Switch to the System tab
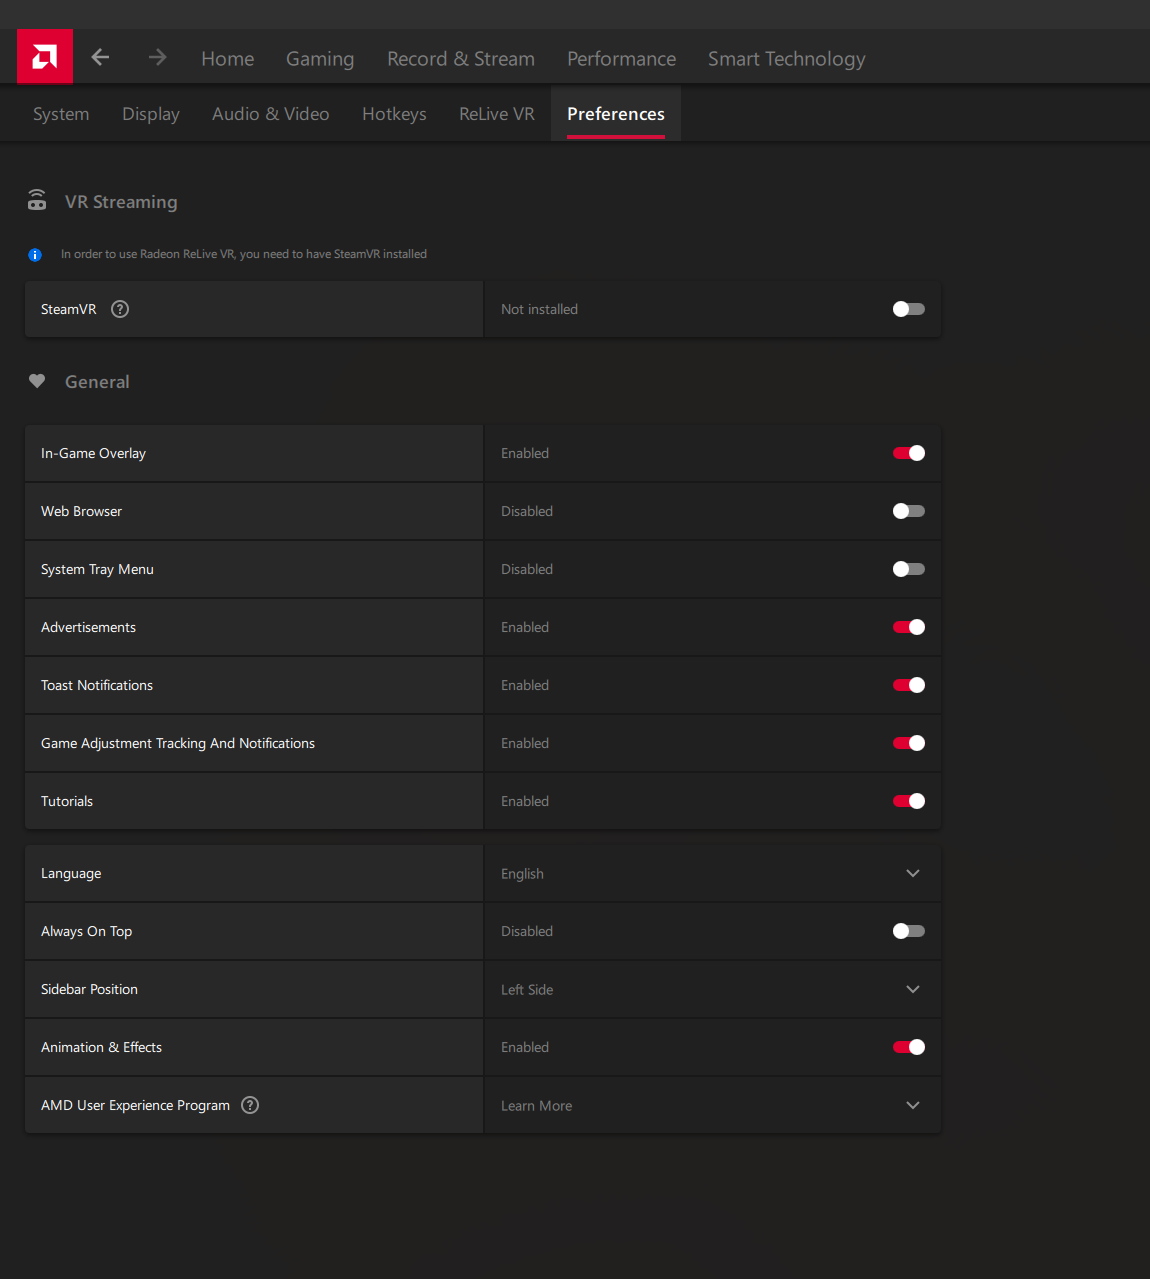This screenshot has height=1279, width=1150. pos(61,114)
